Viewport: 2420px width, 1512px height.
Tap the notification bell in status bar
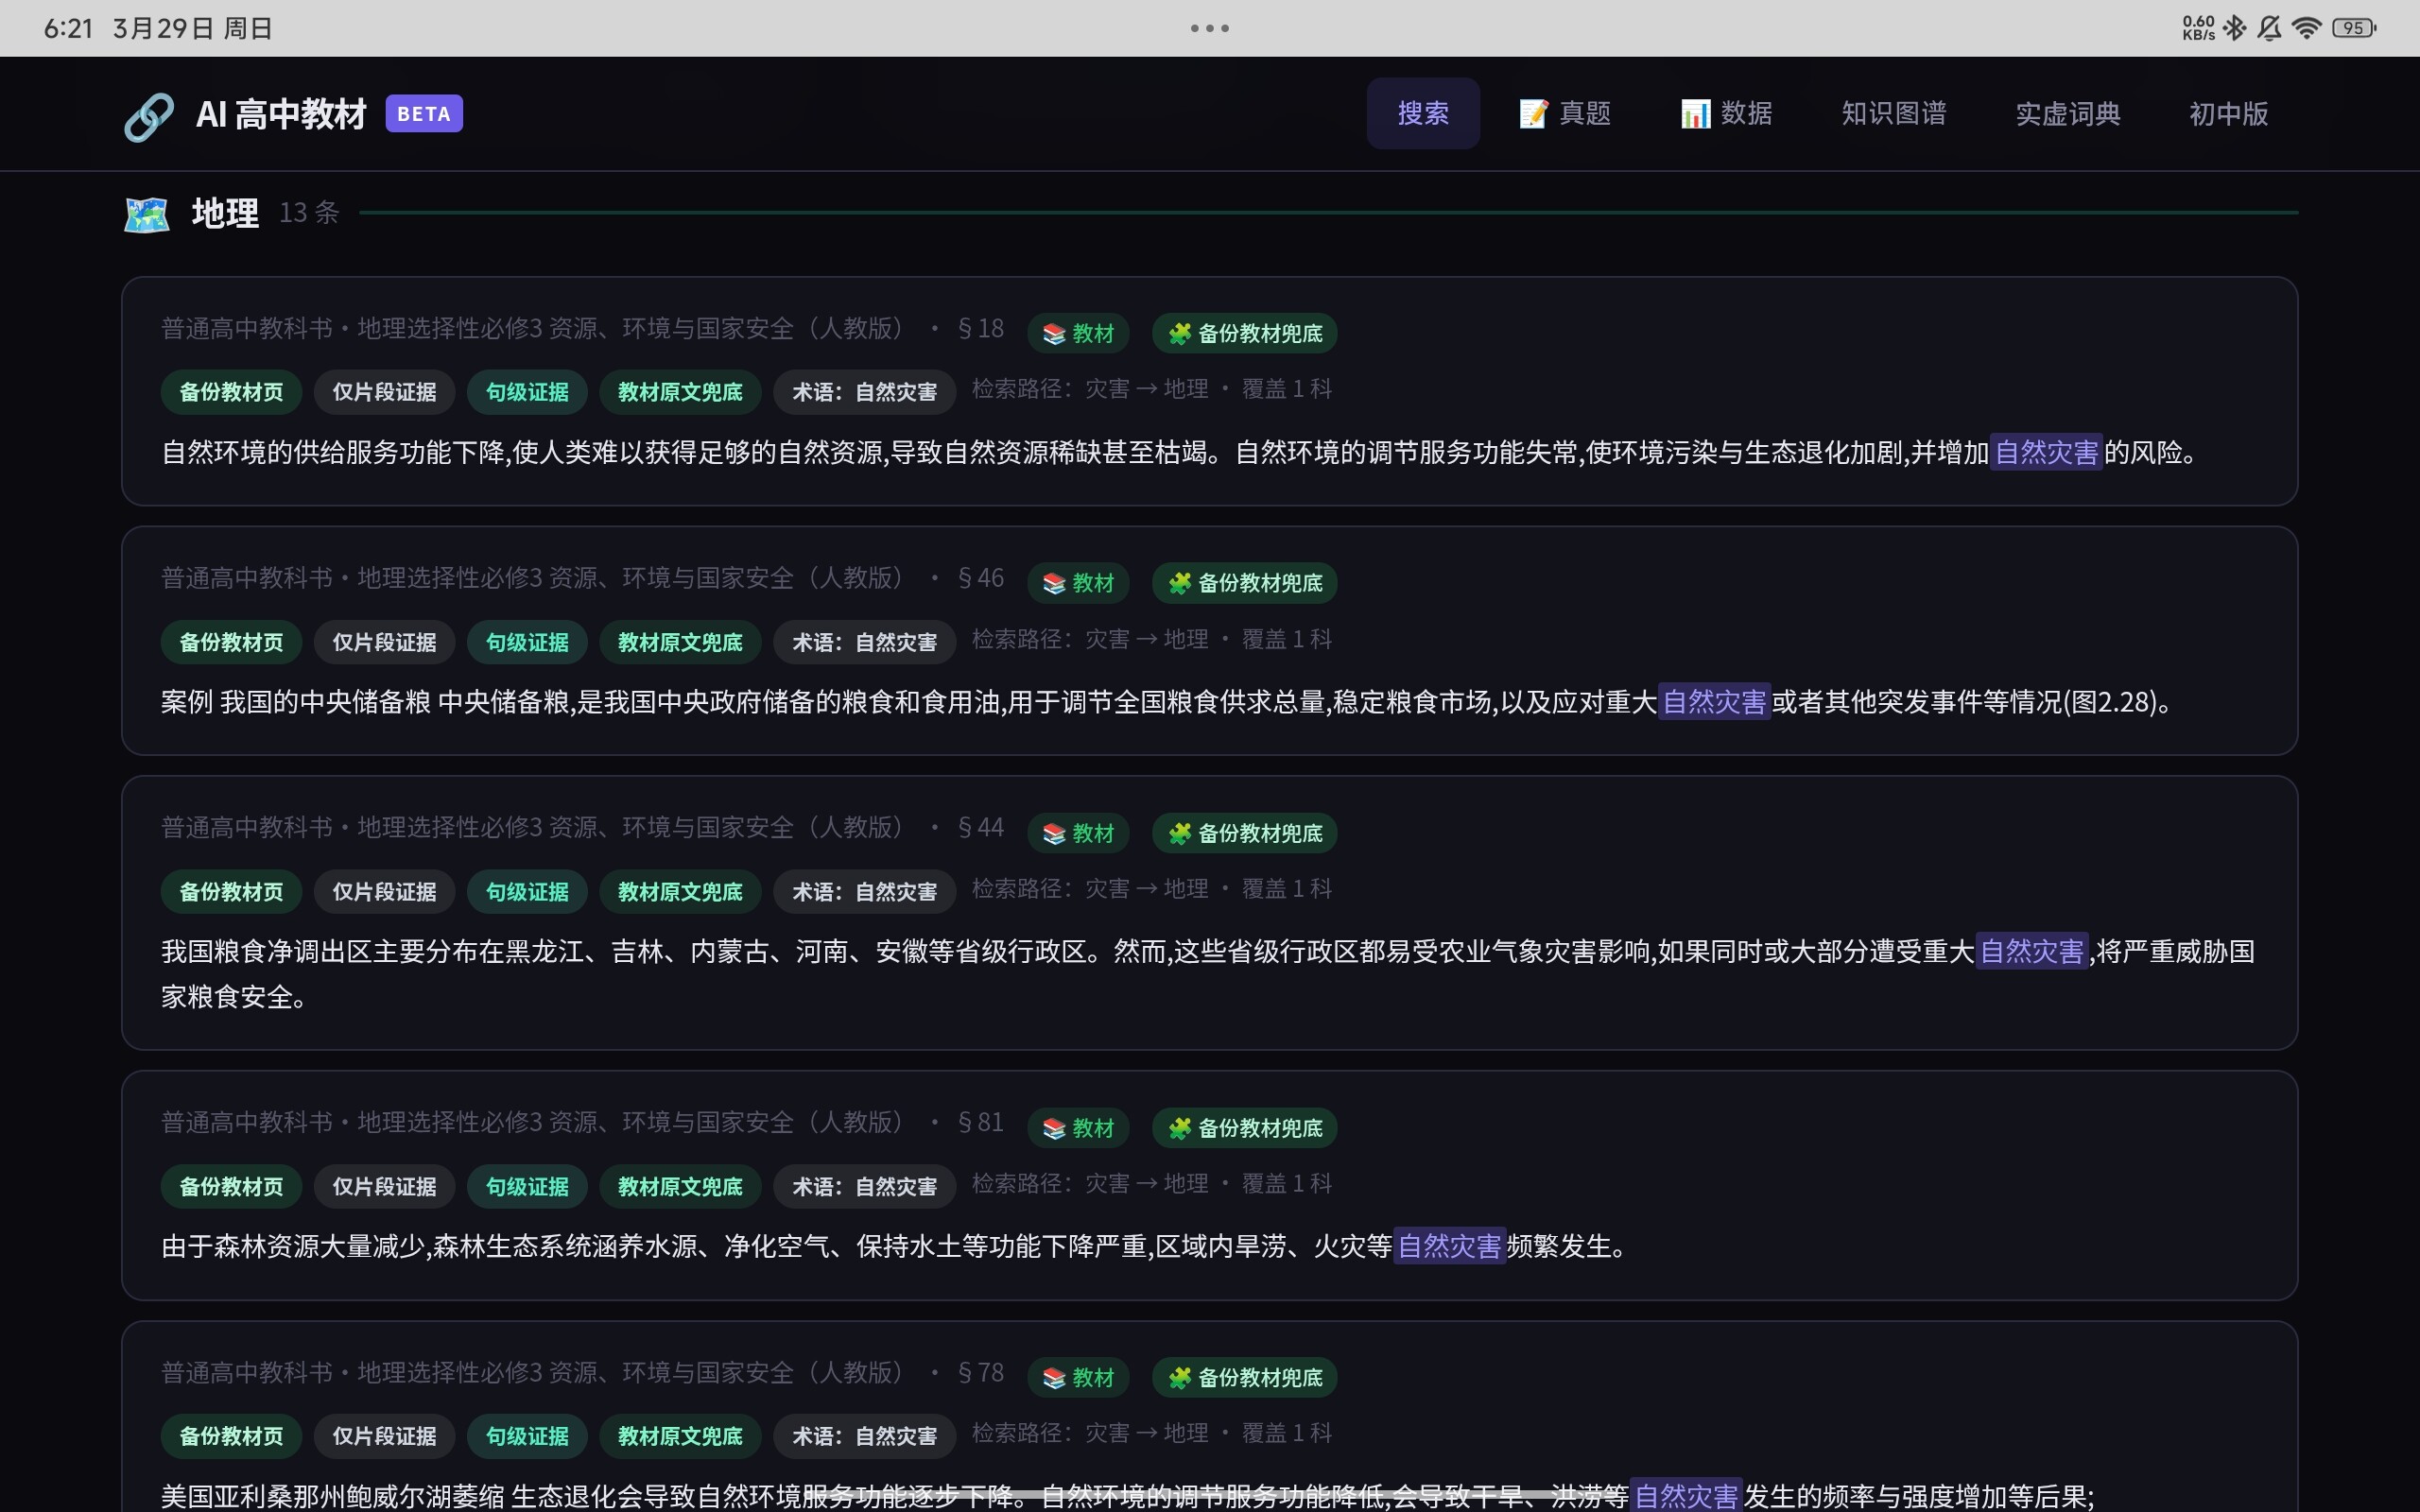(2269, 28)
